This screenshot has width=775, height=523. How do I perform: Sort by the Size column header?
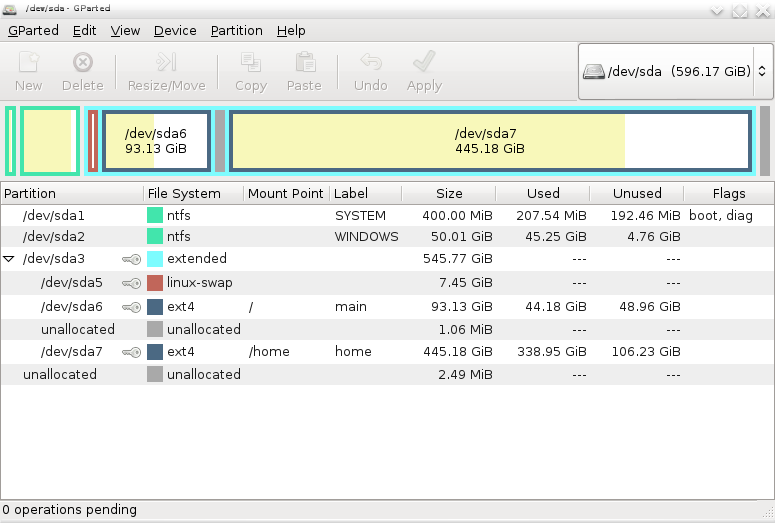pos(449,193)
